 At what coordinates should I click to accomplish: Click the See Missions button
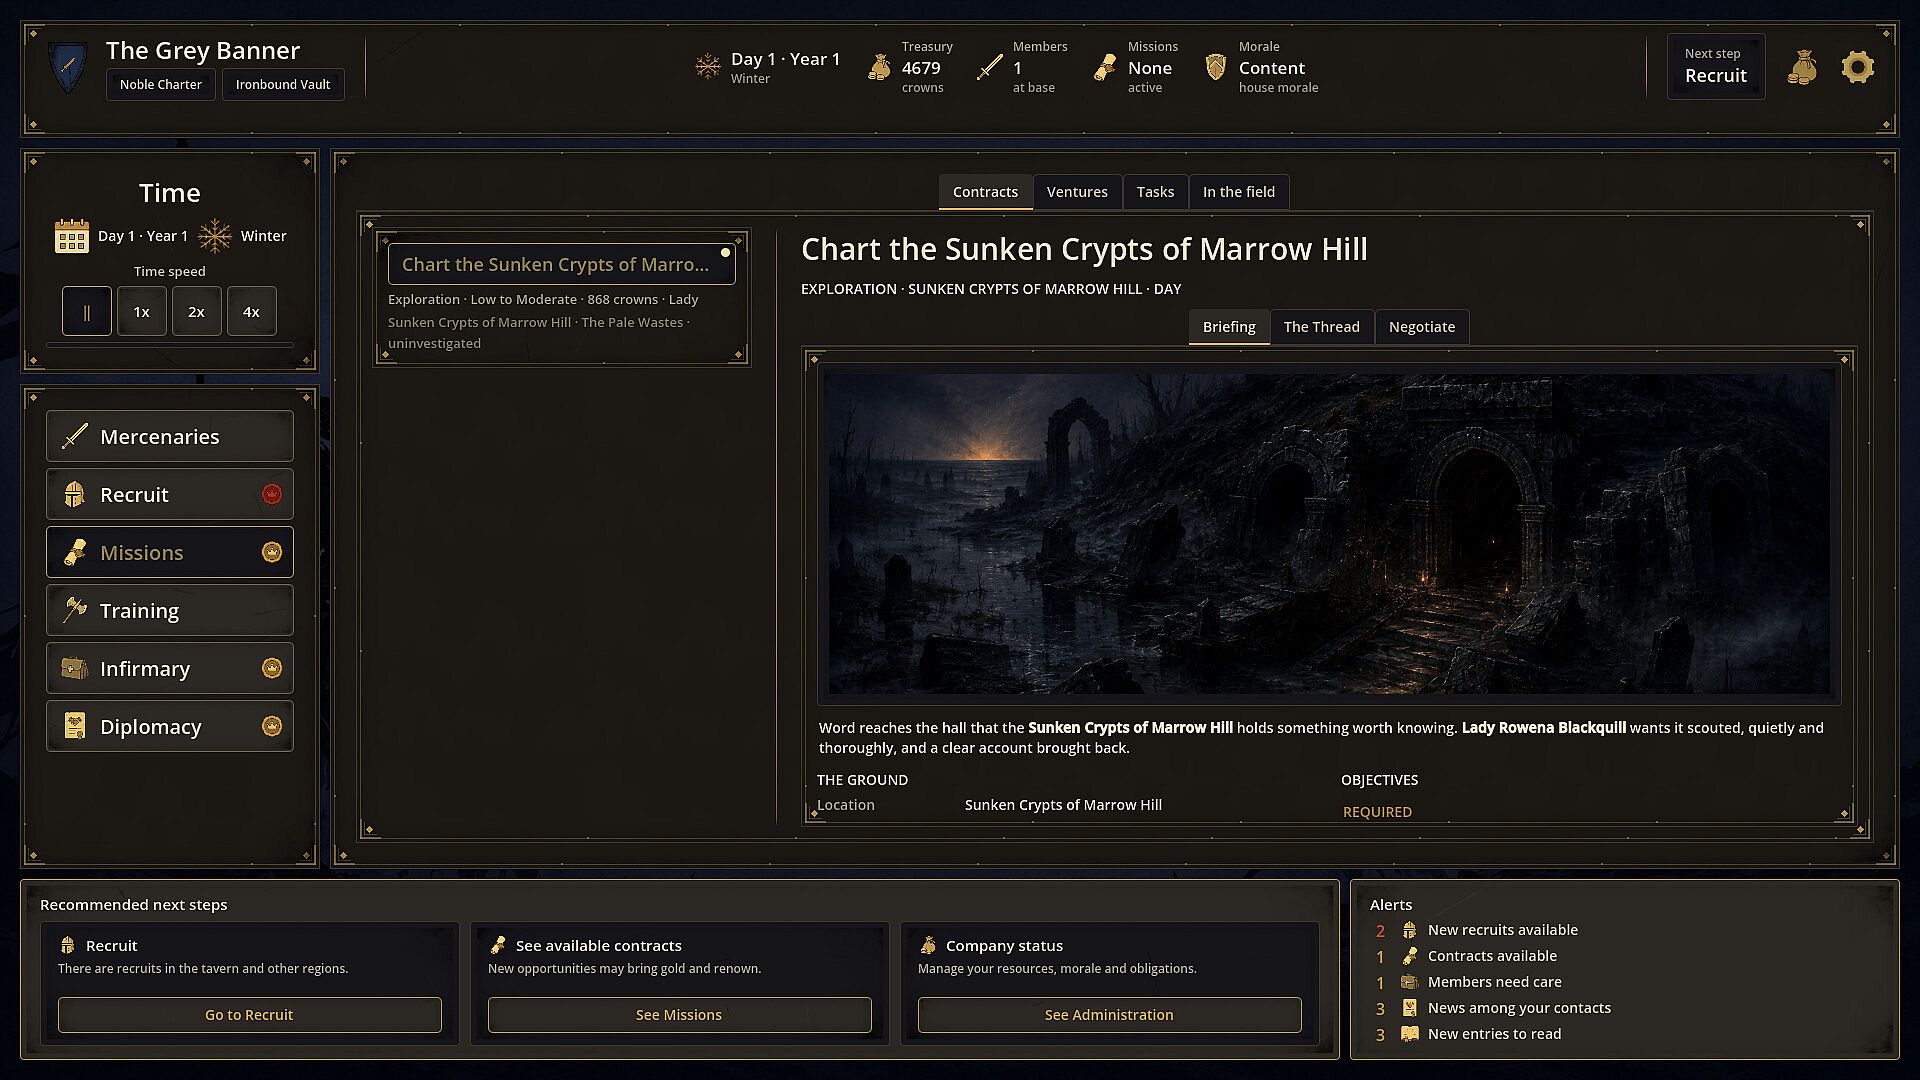click(679, 1014)
